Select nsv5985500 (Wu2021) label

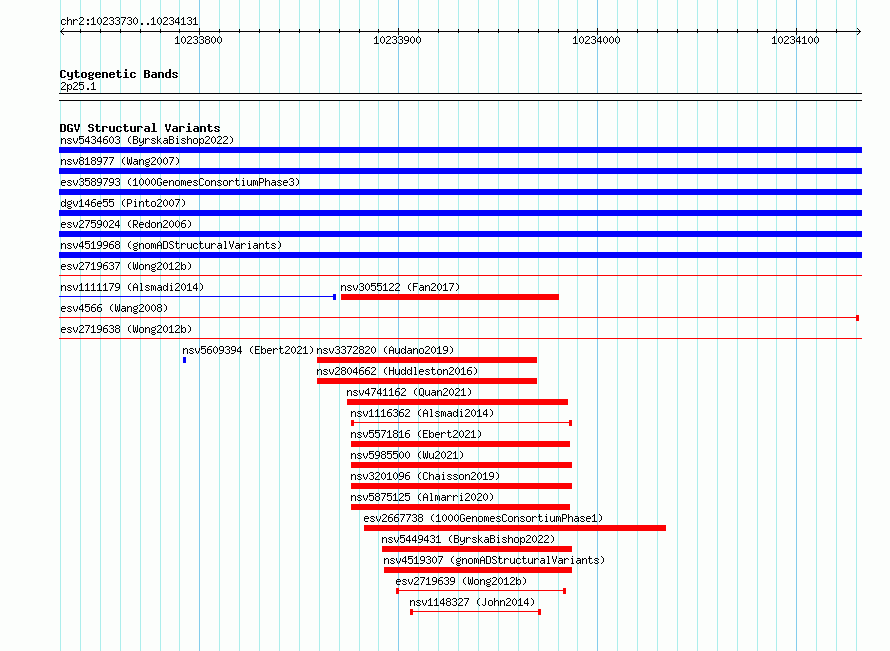(407, 455)
